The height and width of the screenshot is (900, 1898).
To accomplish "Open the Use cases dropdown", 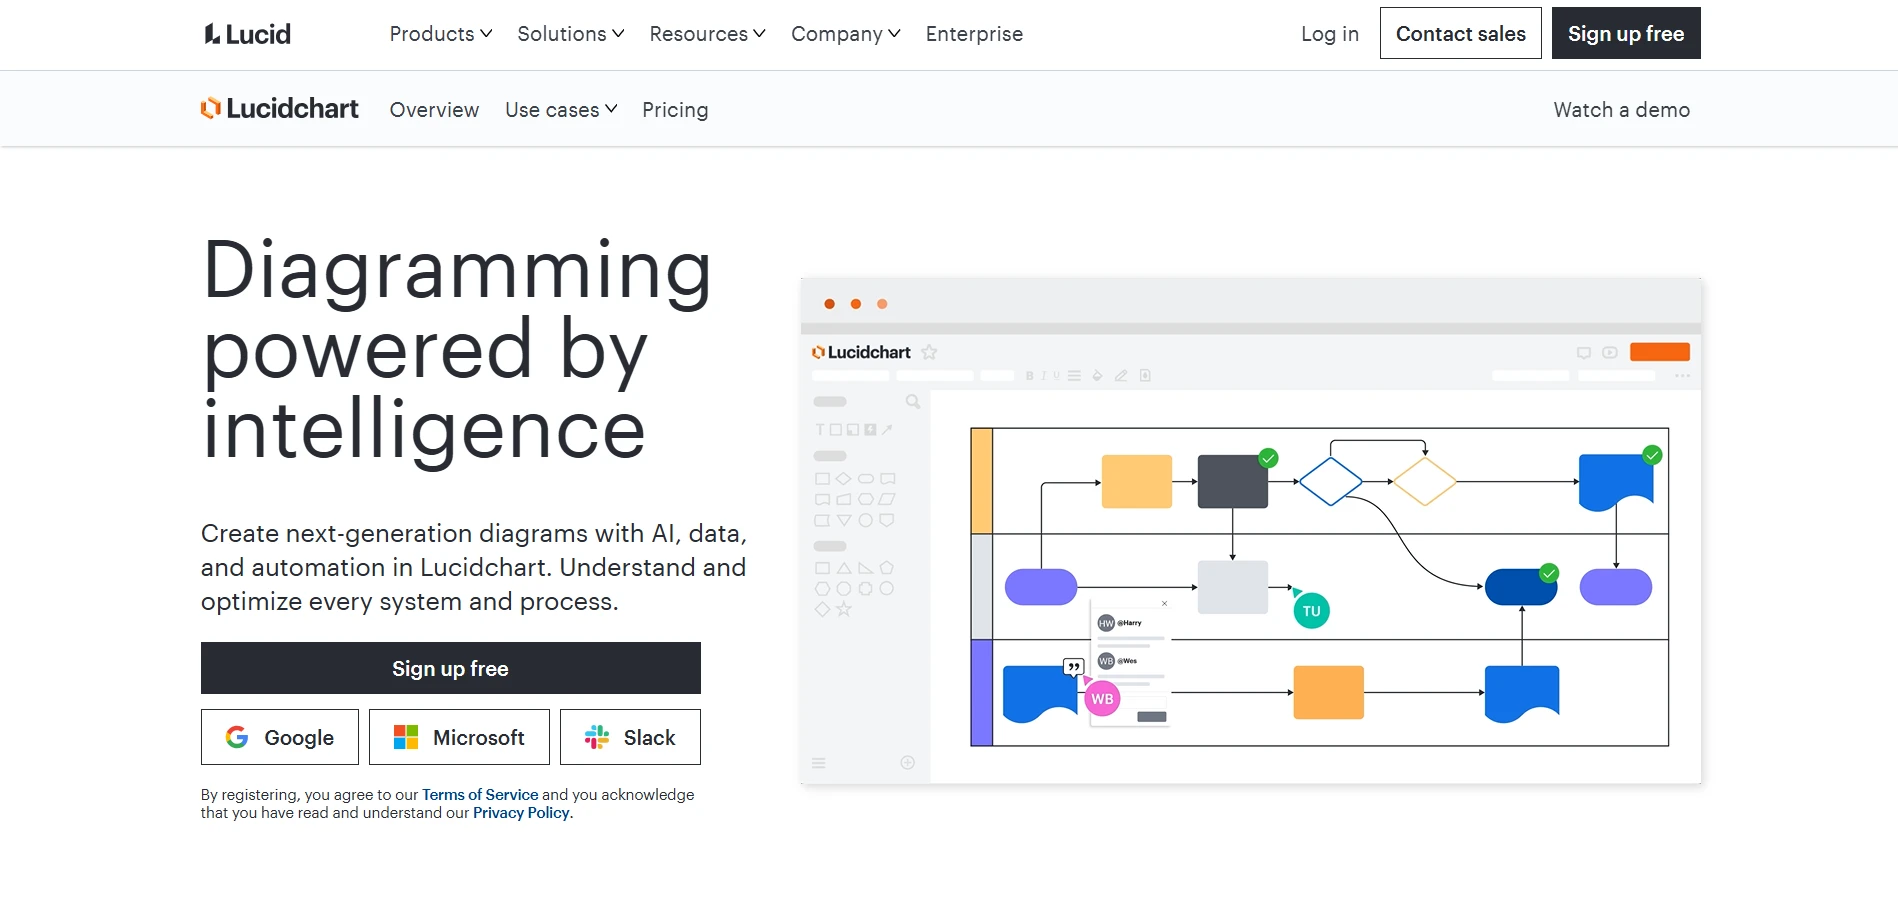I will (x=561, y=110).
